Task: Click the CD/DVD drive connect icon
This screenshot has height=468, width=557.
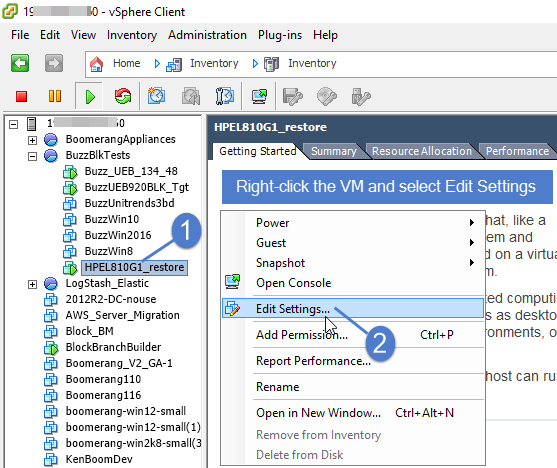Action: pyautogui.click(x=327, y=96)
